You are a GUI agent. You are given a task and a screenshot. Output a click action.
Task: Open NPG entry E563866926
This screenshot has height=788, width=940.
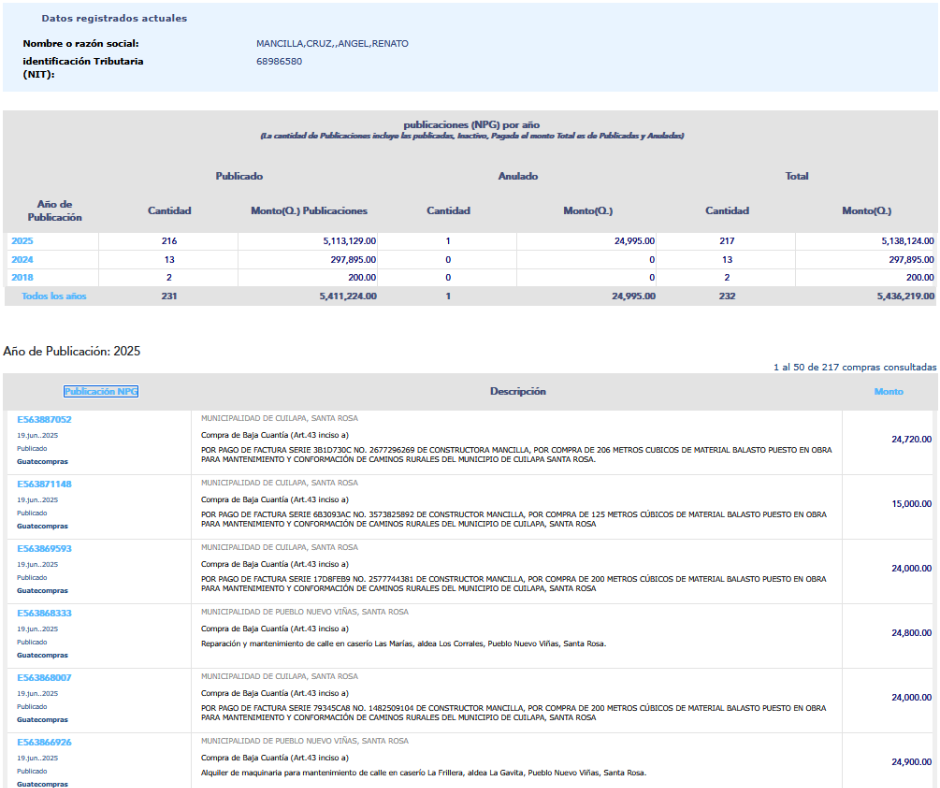point(44,742)
